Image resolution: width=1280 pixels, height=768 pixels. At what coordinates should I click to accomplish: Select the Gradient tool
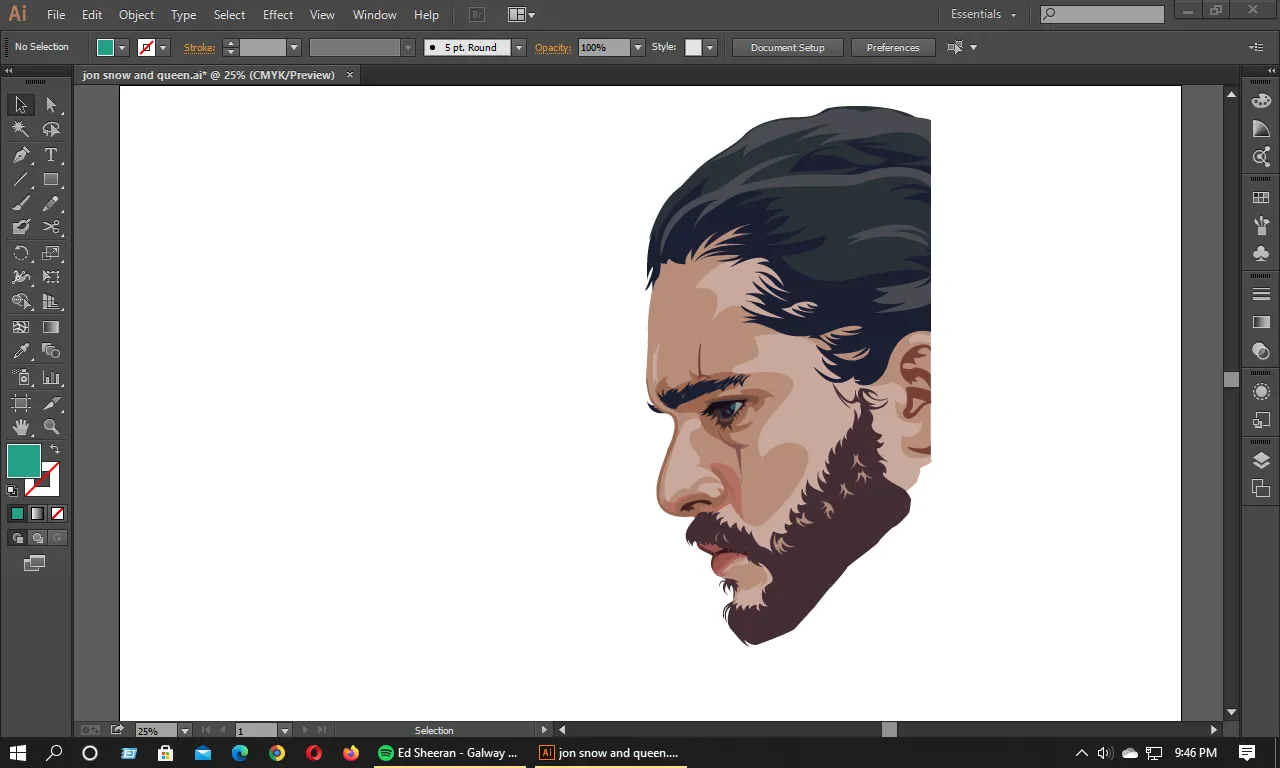pos(51,327)
